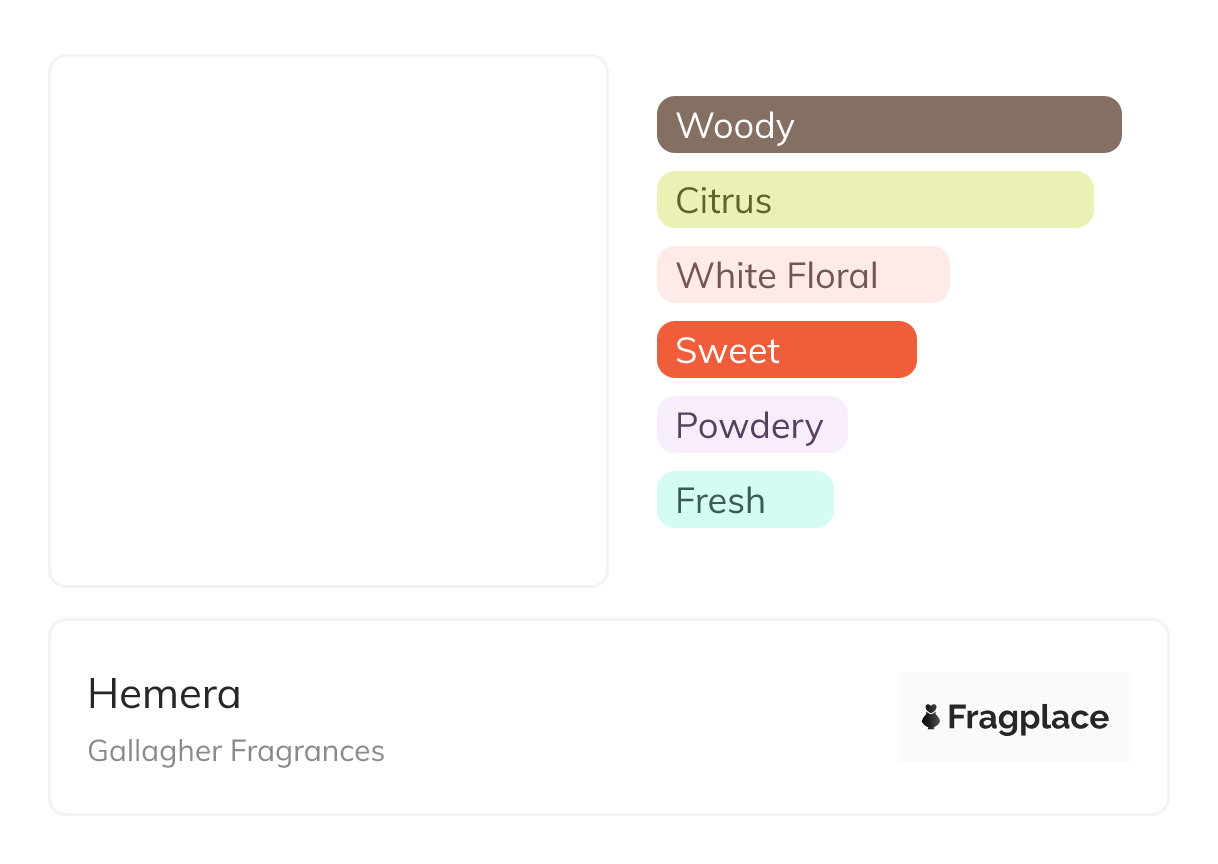Open the Gallagher Fragrances brand link
The image size is (1218, 864).
[236, 751]
